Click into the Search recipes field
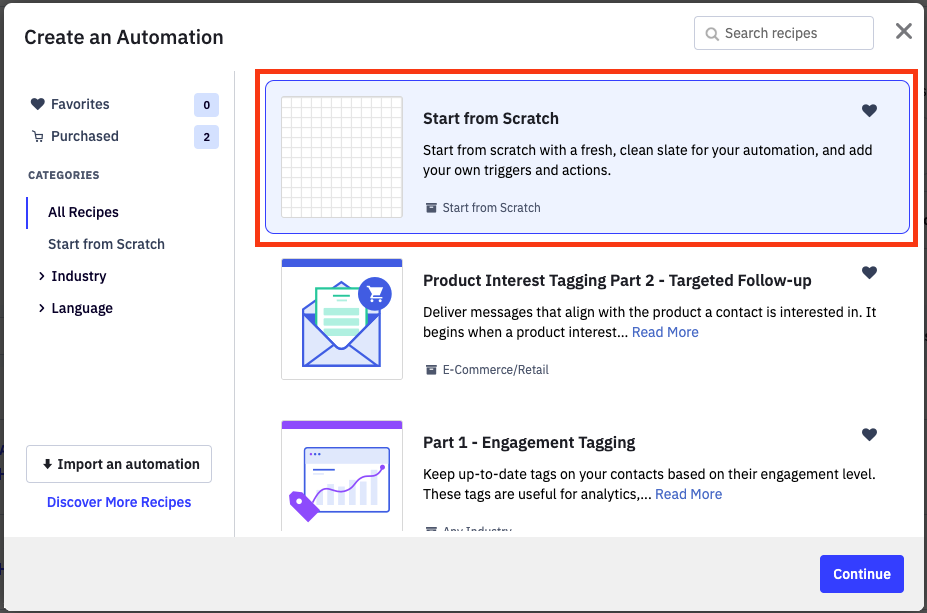The height and width of the screenshot is (613, 927). 790,33
